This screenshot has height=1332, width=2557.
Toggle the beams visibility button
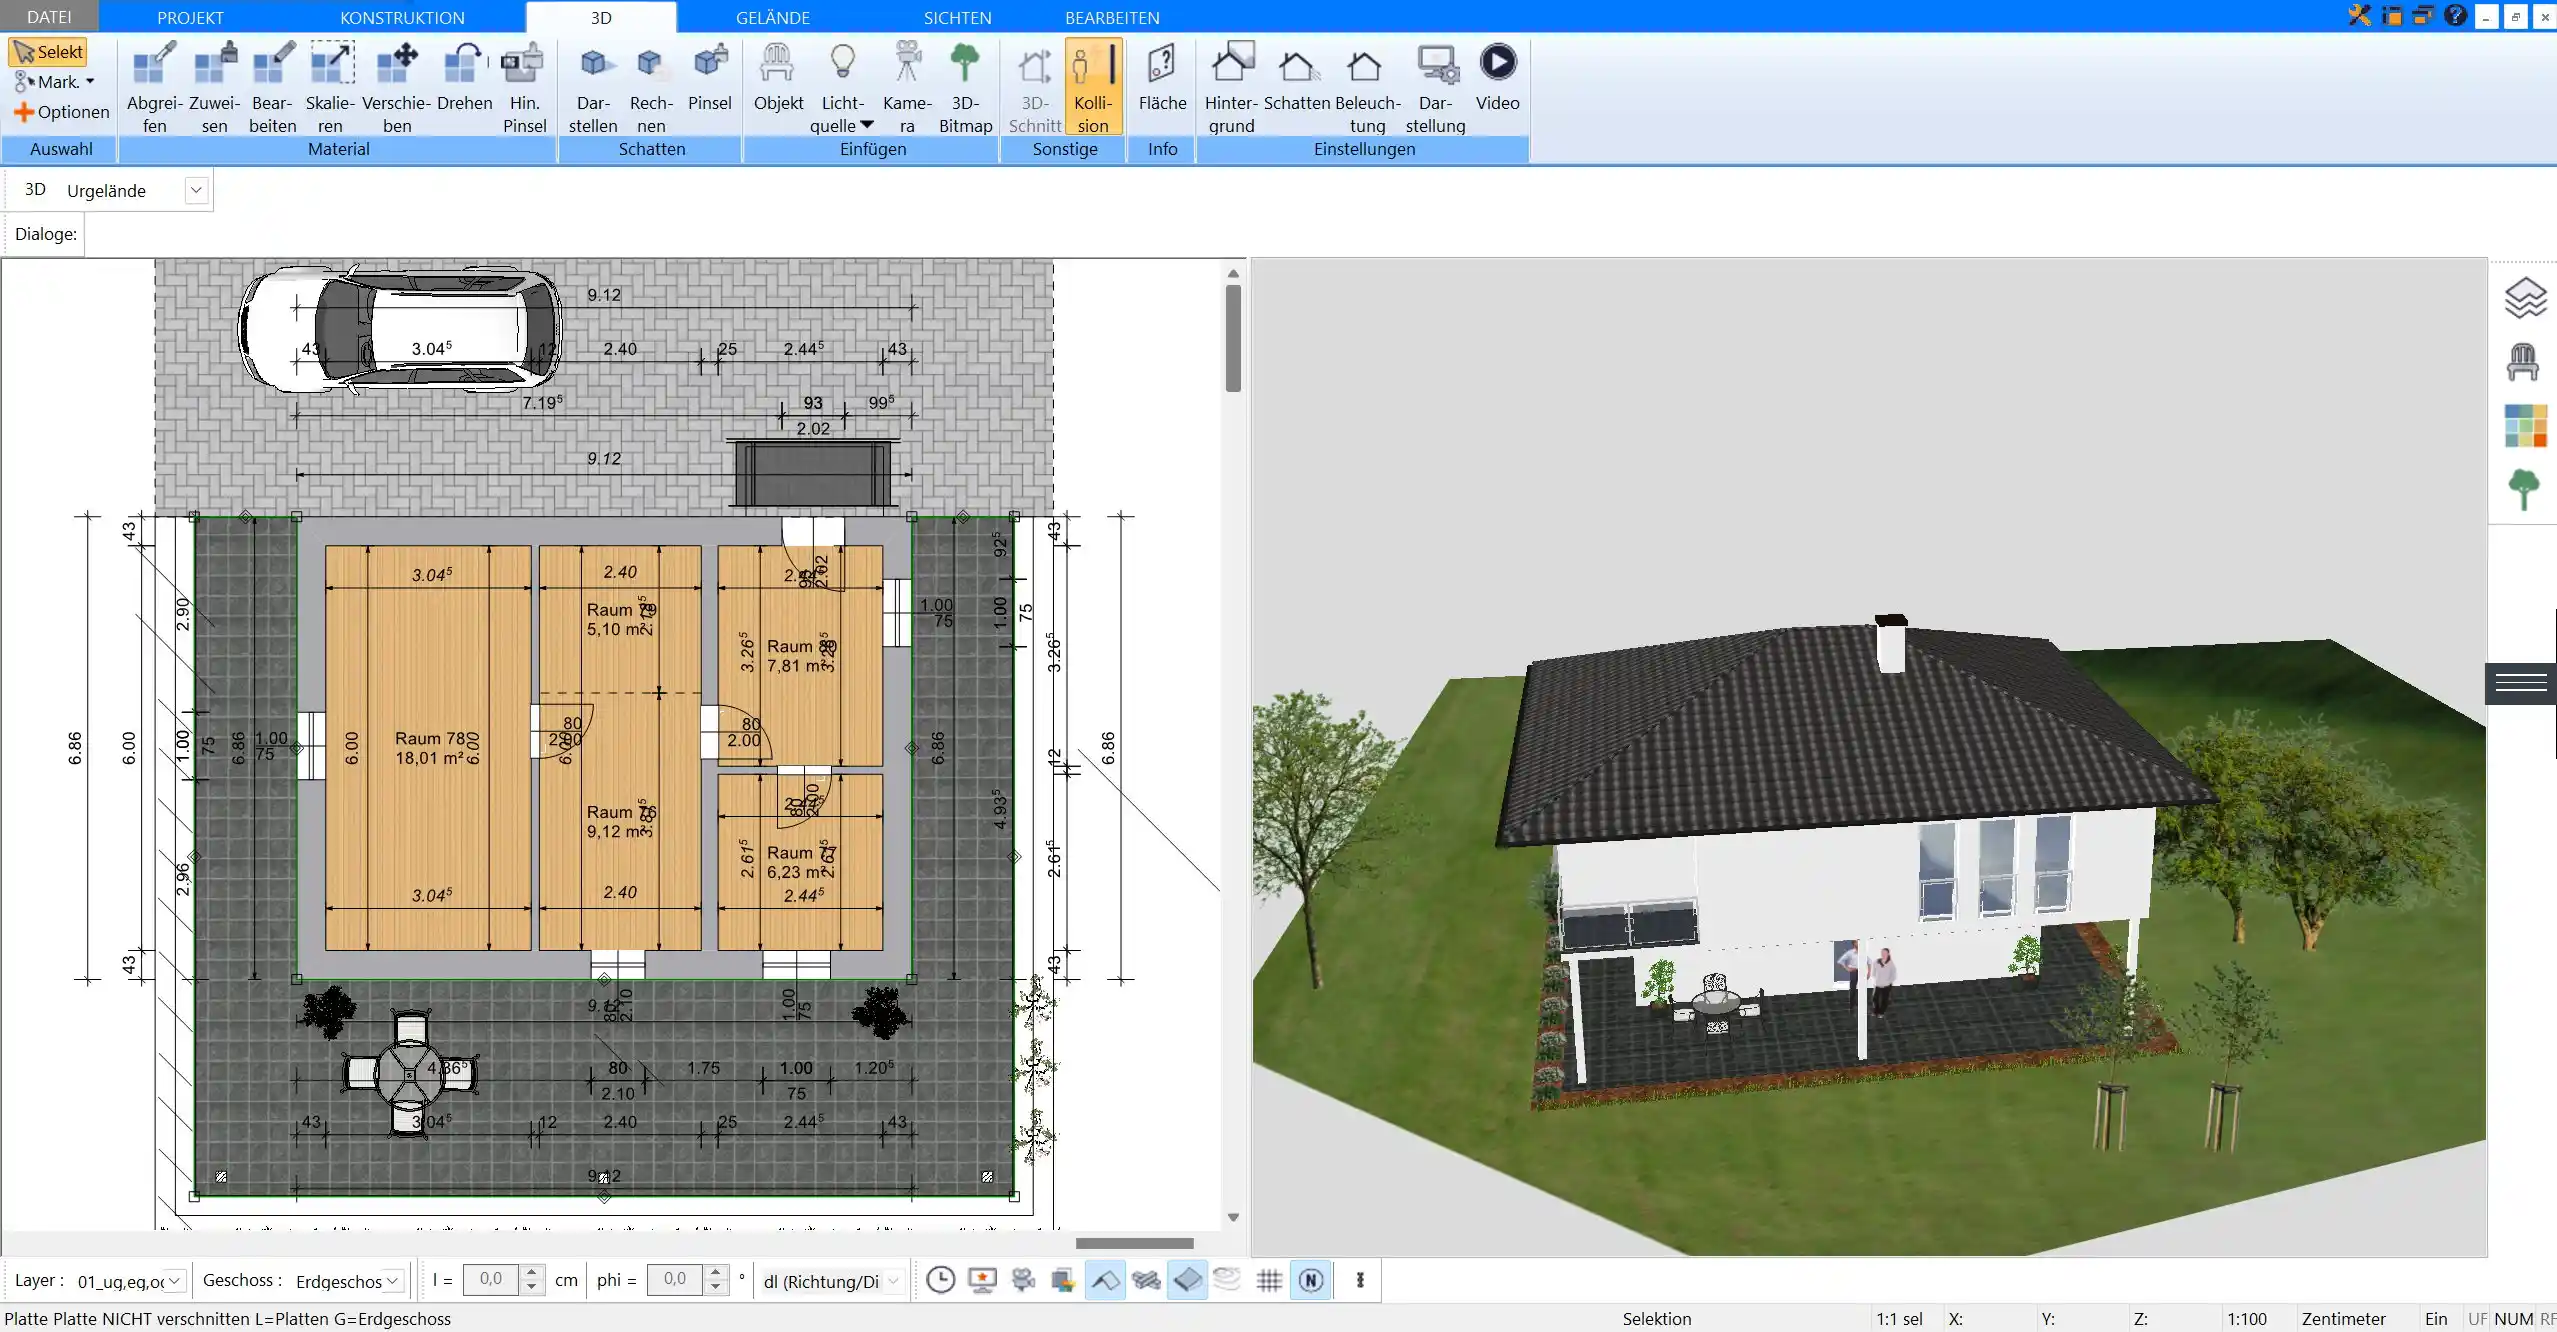click(x=1146, y=1280)
